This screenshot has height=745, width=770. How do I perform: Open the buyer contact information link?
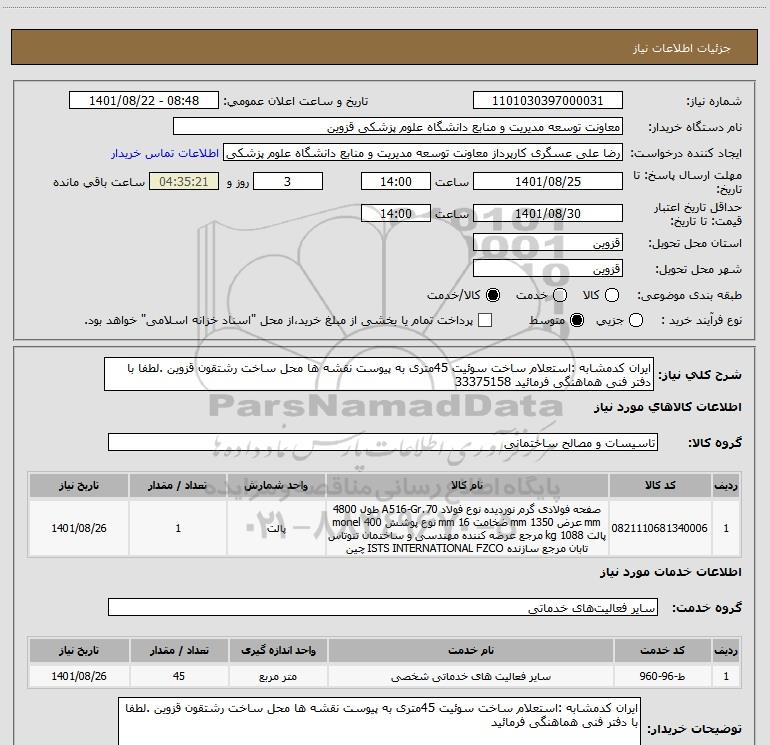[165, 153]
